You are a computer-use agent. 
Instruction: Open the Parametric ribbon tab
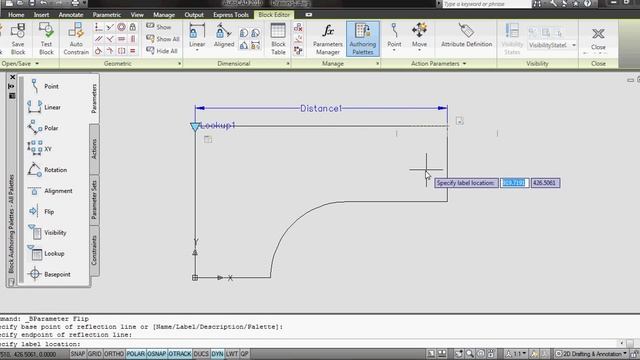107,15
